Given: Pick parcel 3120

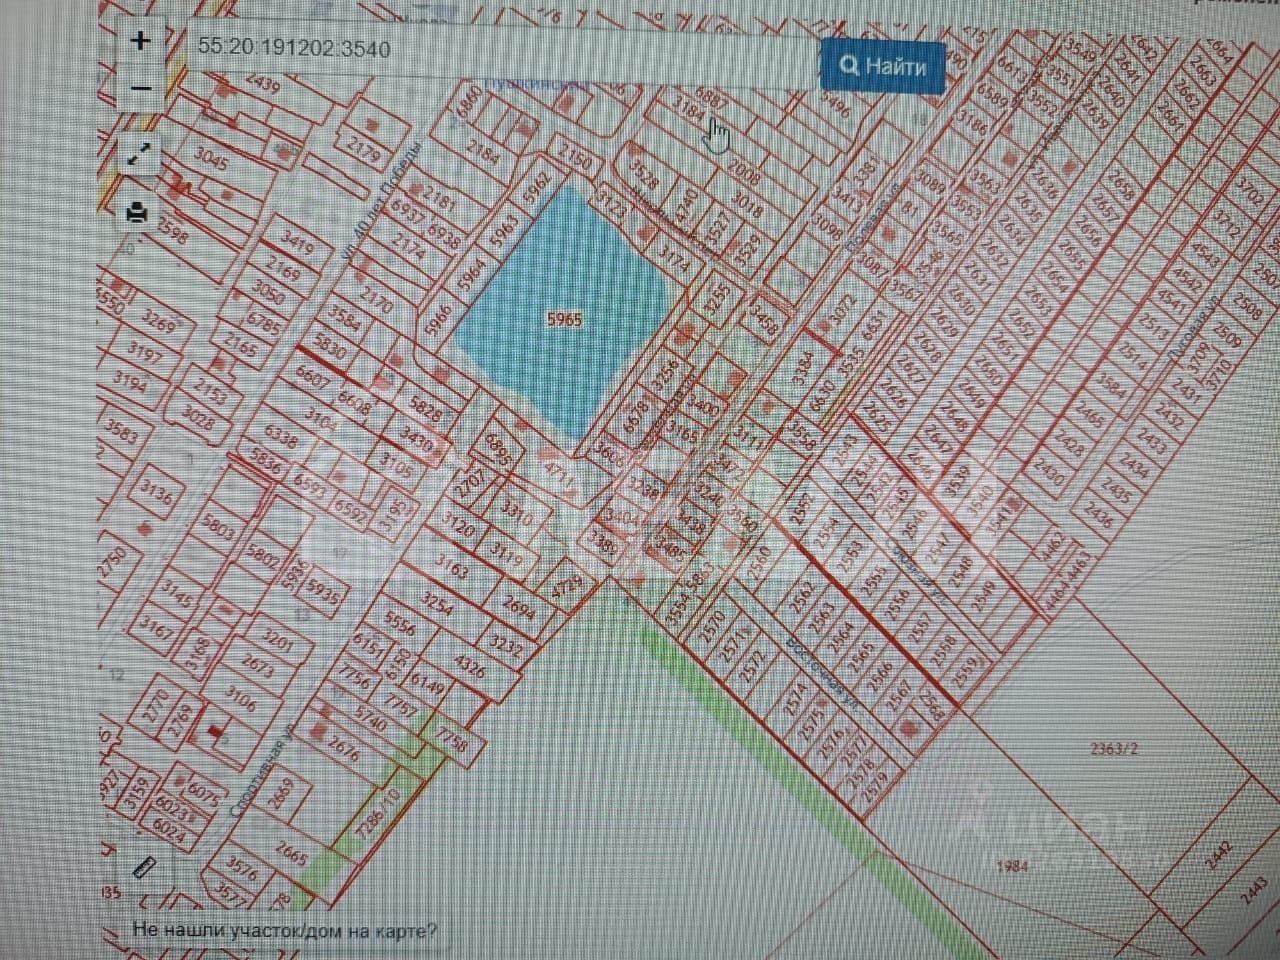Looking at the screenshot, I should [x=458, y=525].
